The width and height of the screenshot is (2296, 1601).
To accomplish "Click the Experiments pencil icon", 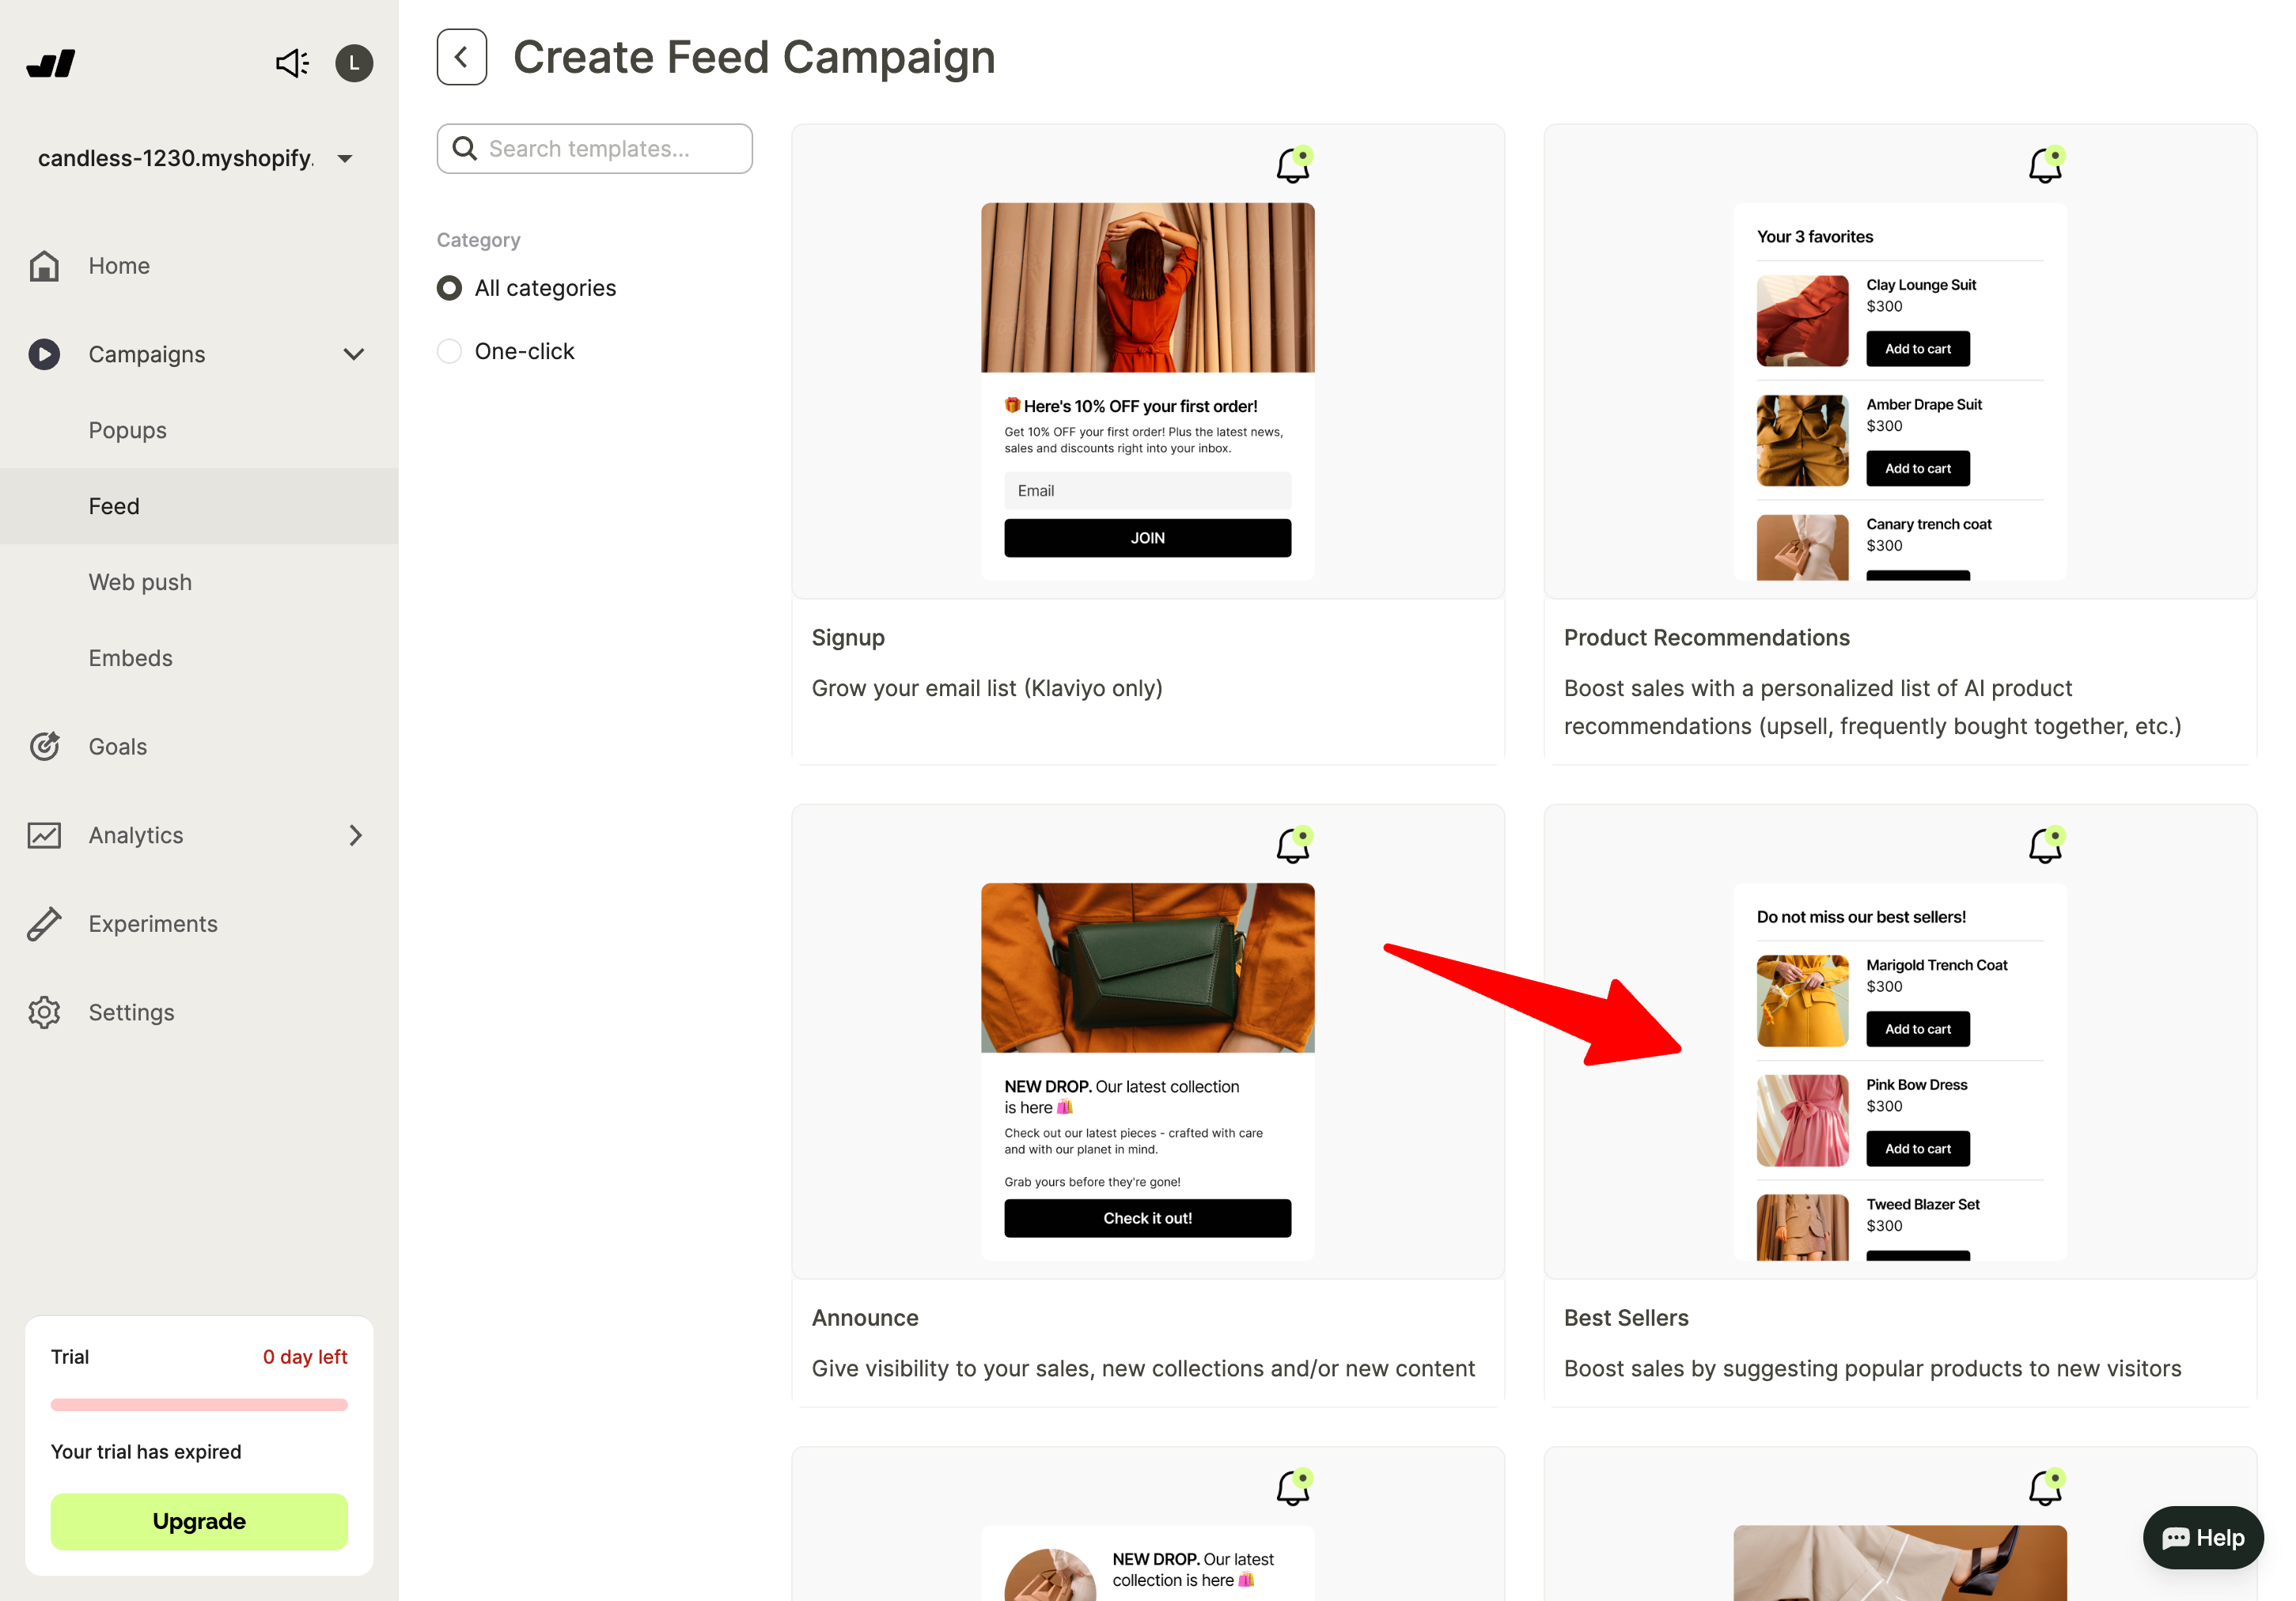I will pos(44,924).
